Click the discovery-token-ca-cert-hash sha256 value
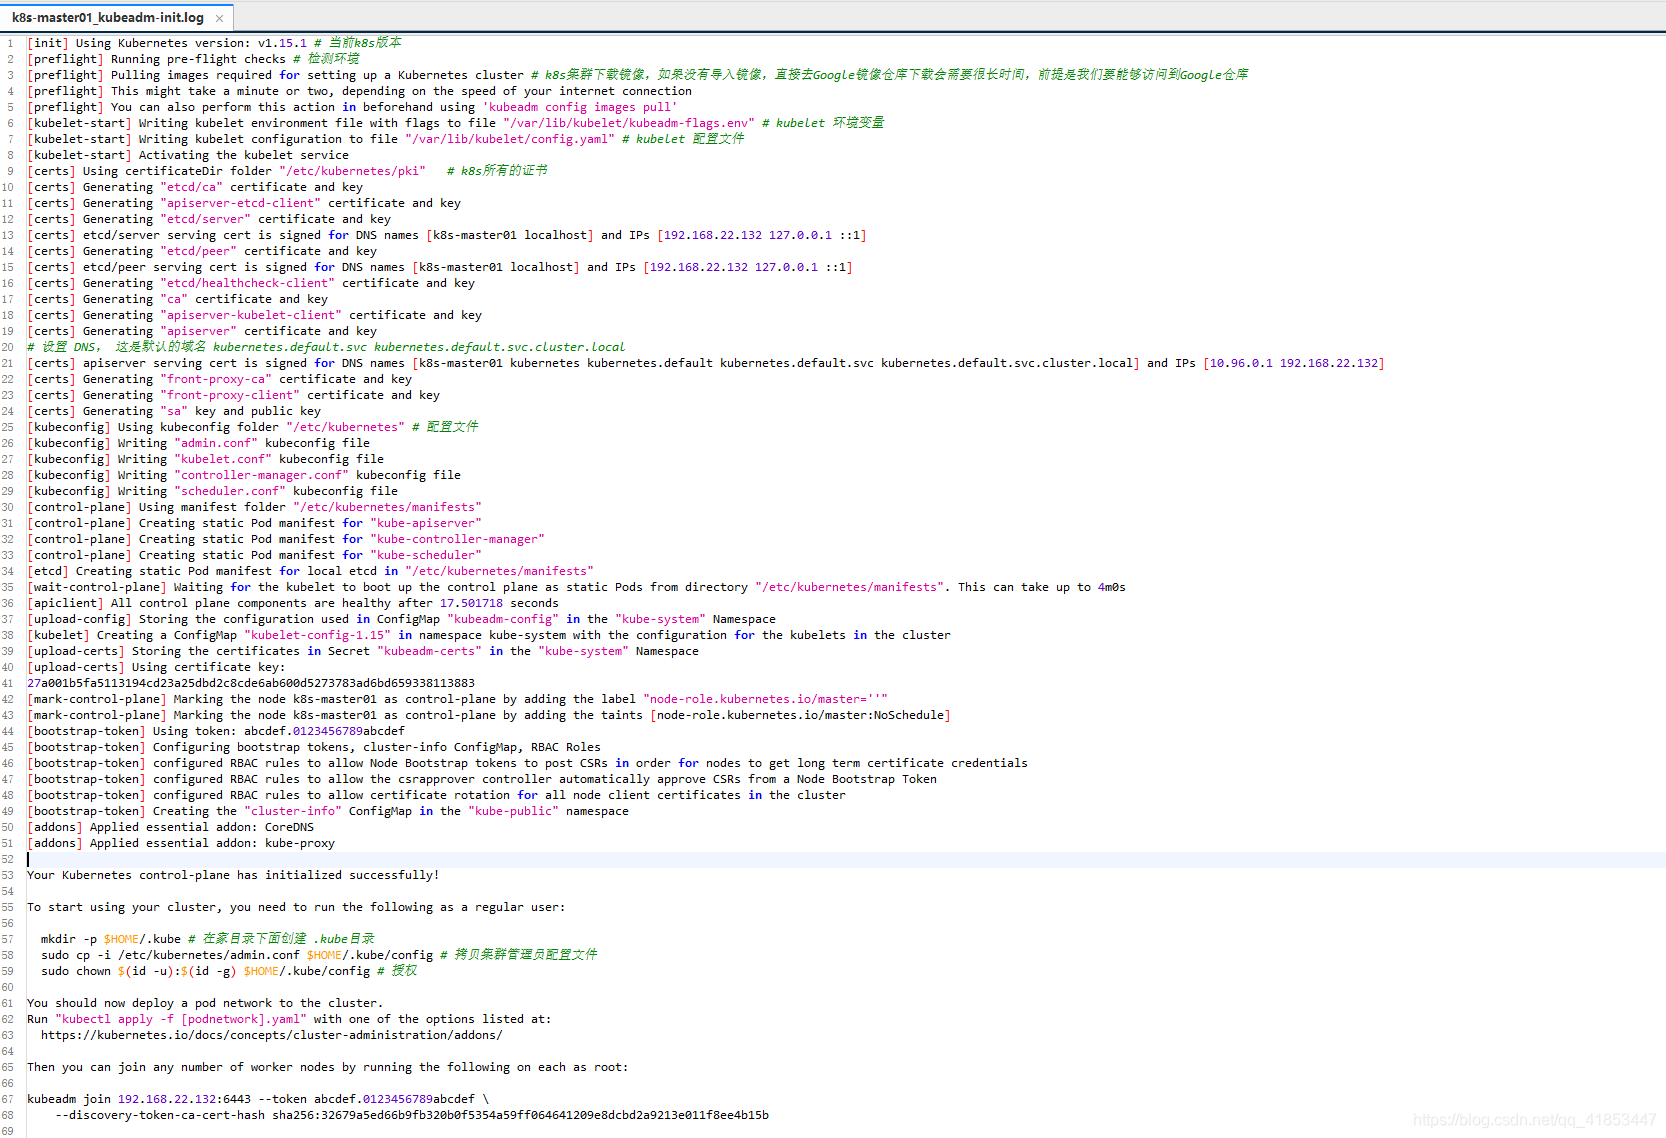 pos(520,1115)
